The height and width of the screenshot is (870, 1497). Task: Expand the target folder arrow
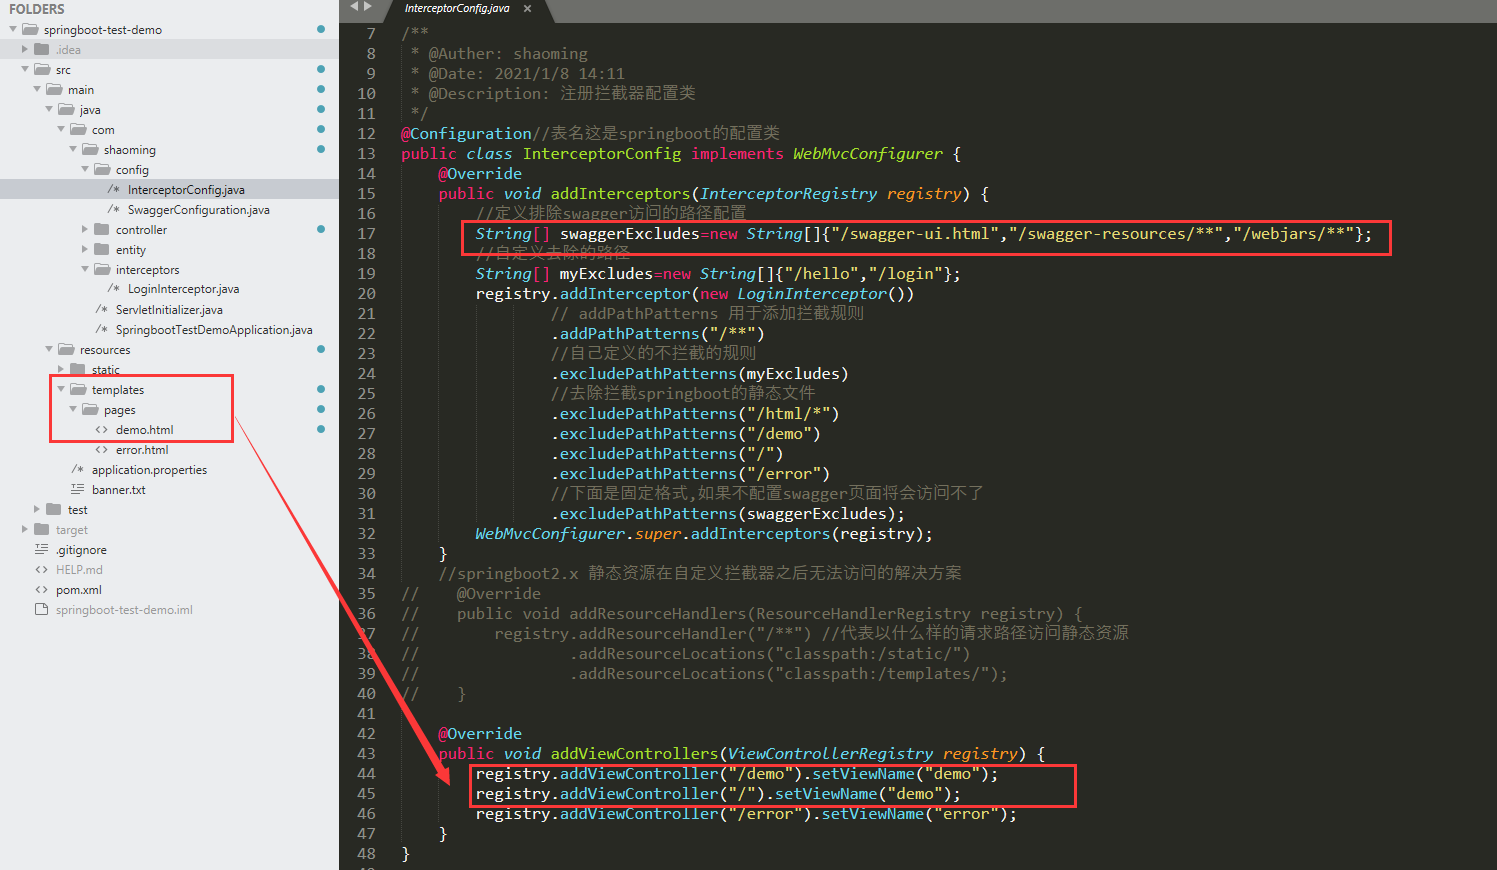pyautogui.click(x=25, y=529)
